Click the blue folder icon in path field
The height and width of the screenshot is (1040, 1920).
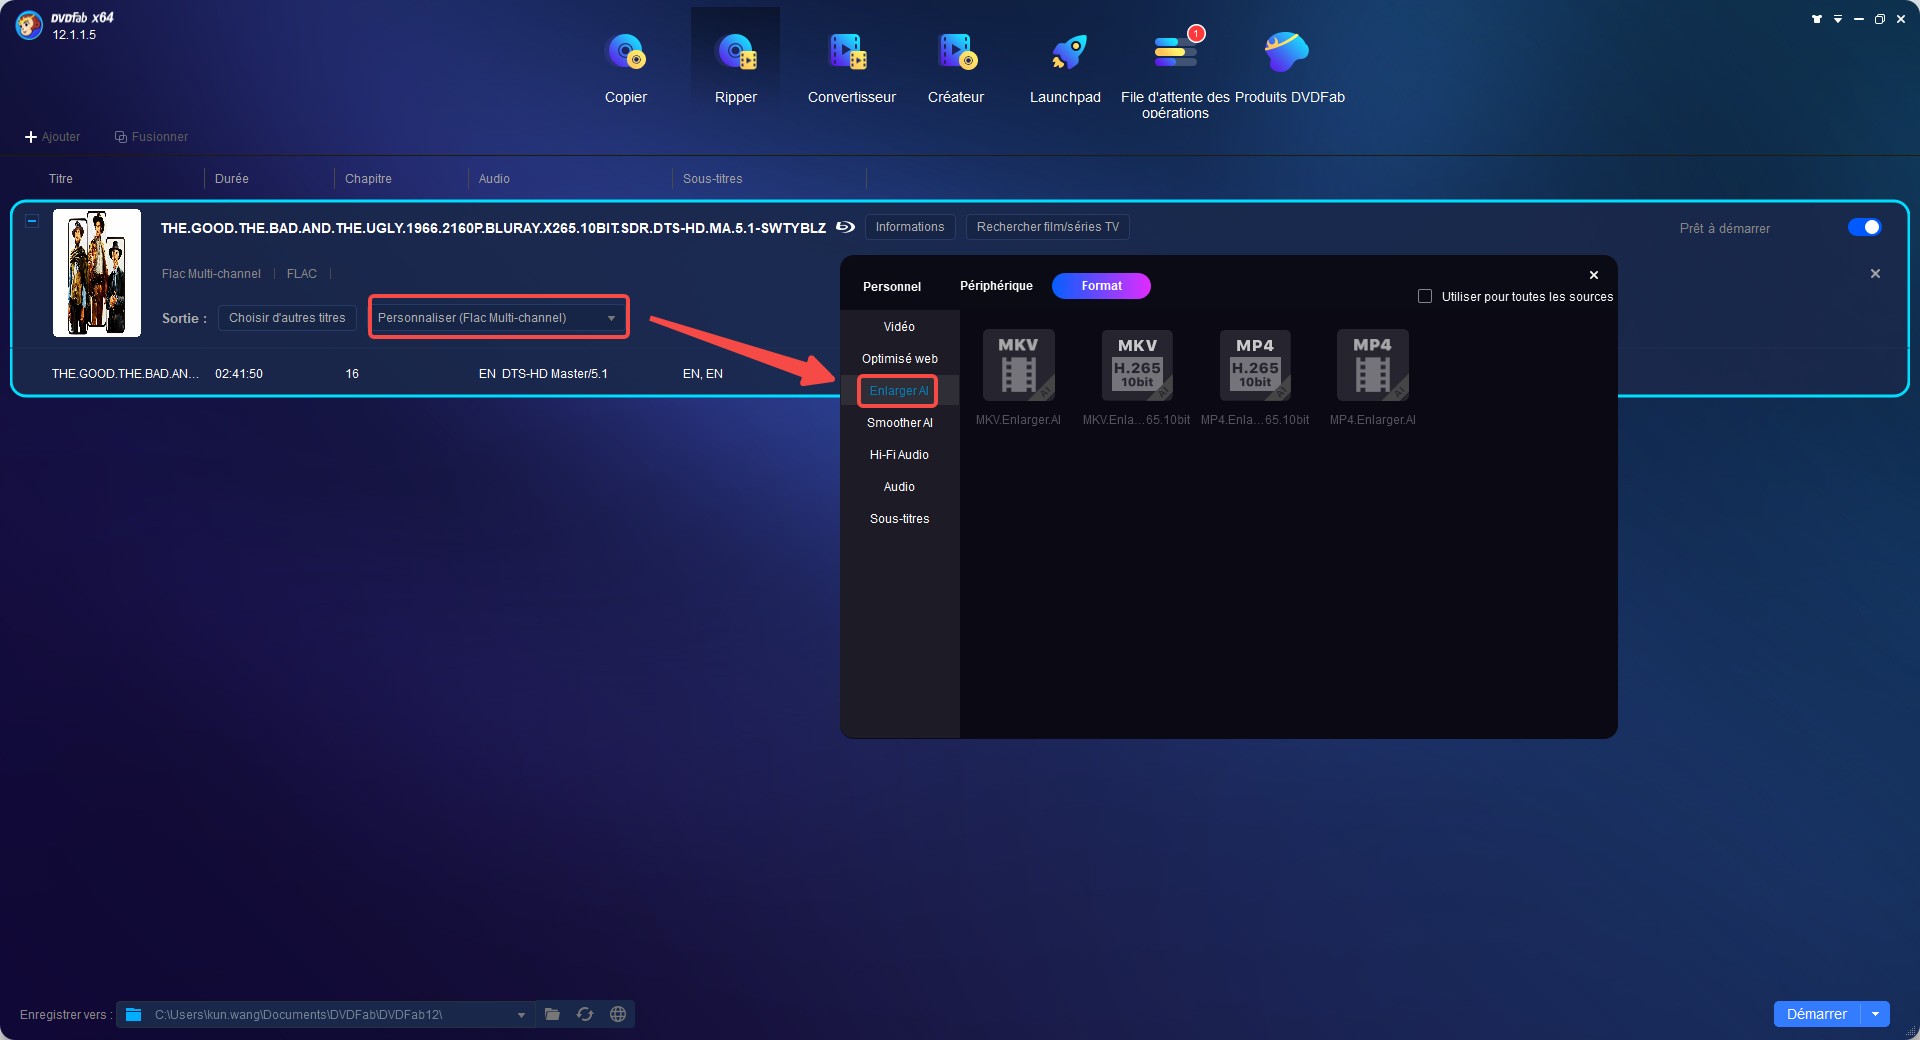click(133, 1014)
